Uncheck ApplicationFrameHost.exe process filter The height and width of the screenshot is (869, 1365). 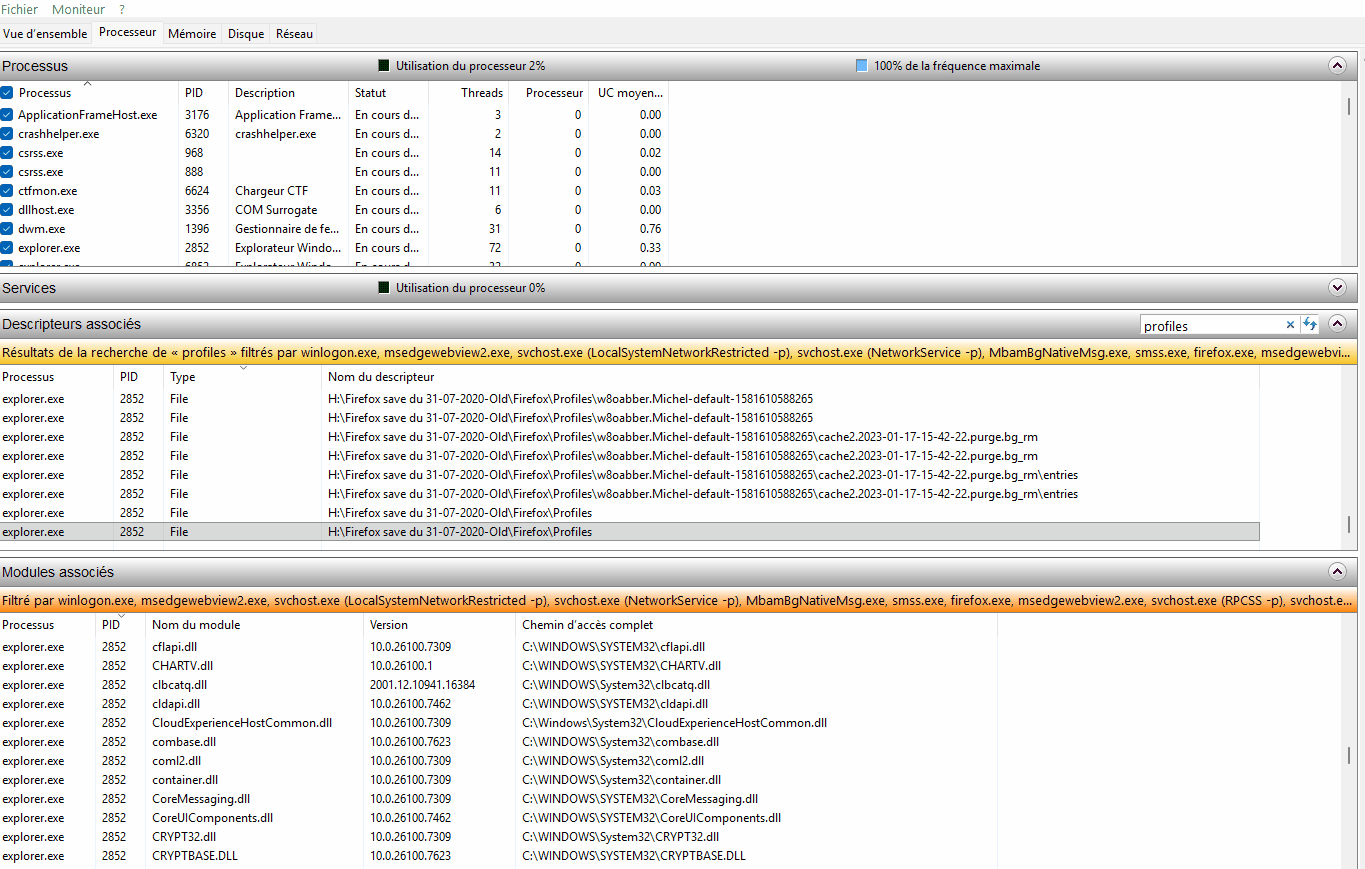(7, 115)
